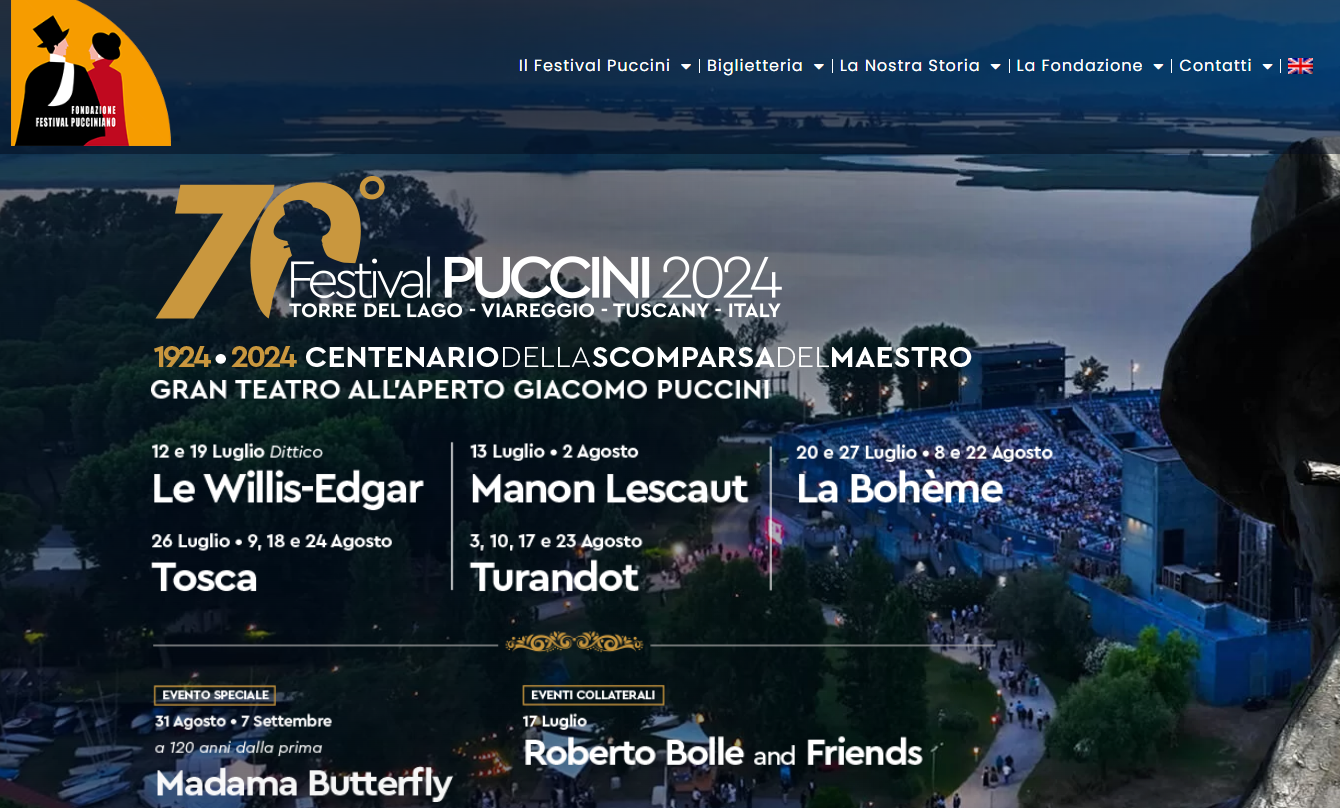Click 'Torre del Lago - Viareggio - Tuscany - Italy' text
Viewport: 1340px width, 808px height.
pos(535,310)
